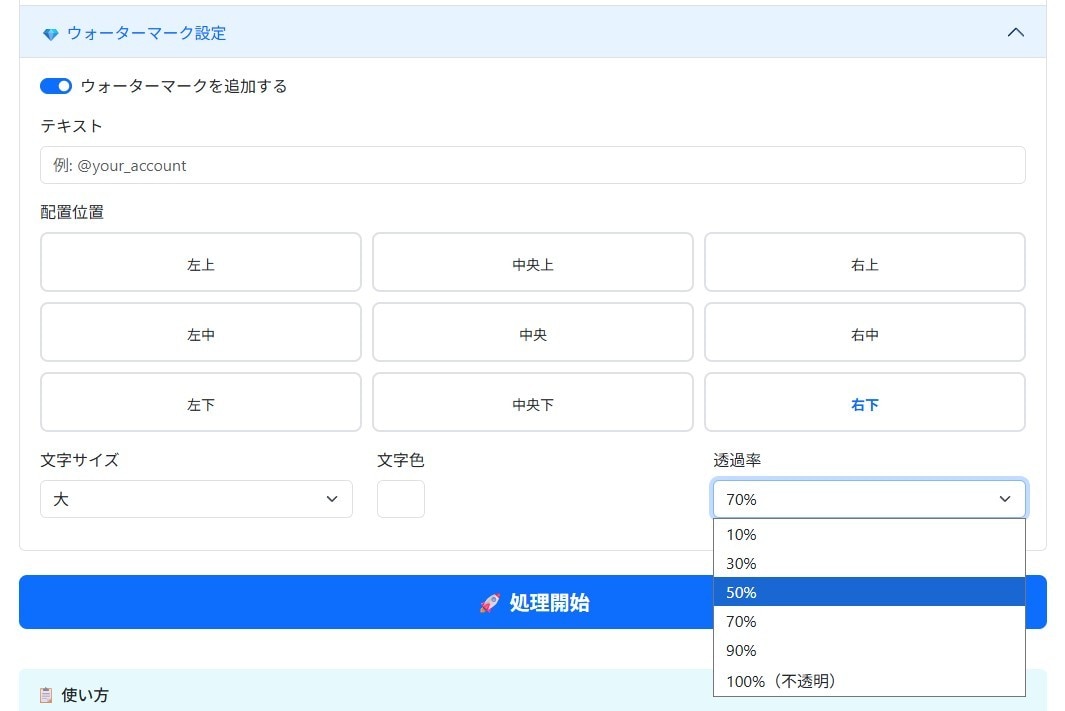Click the 中央上 position button
Screen dimensions: 1065x711
532,262
